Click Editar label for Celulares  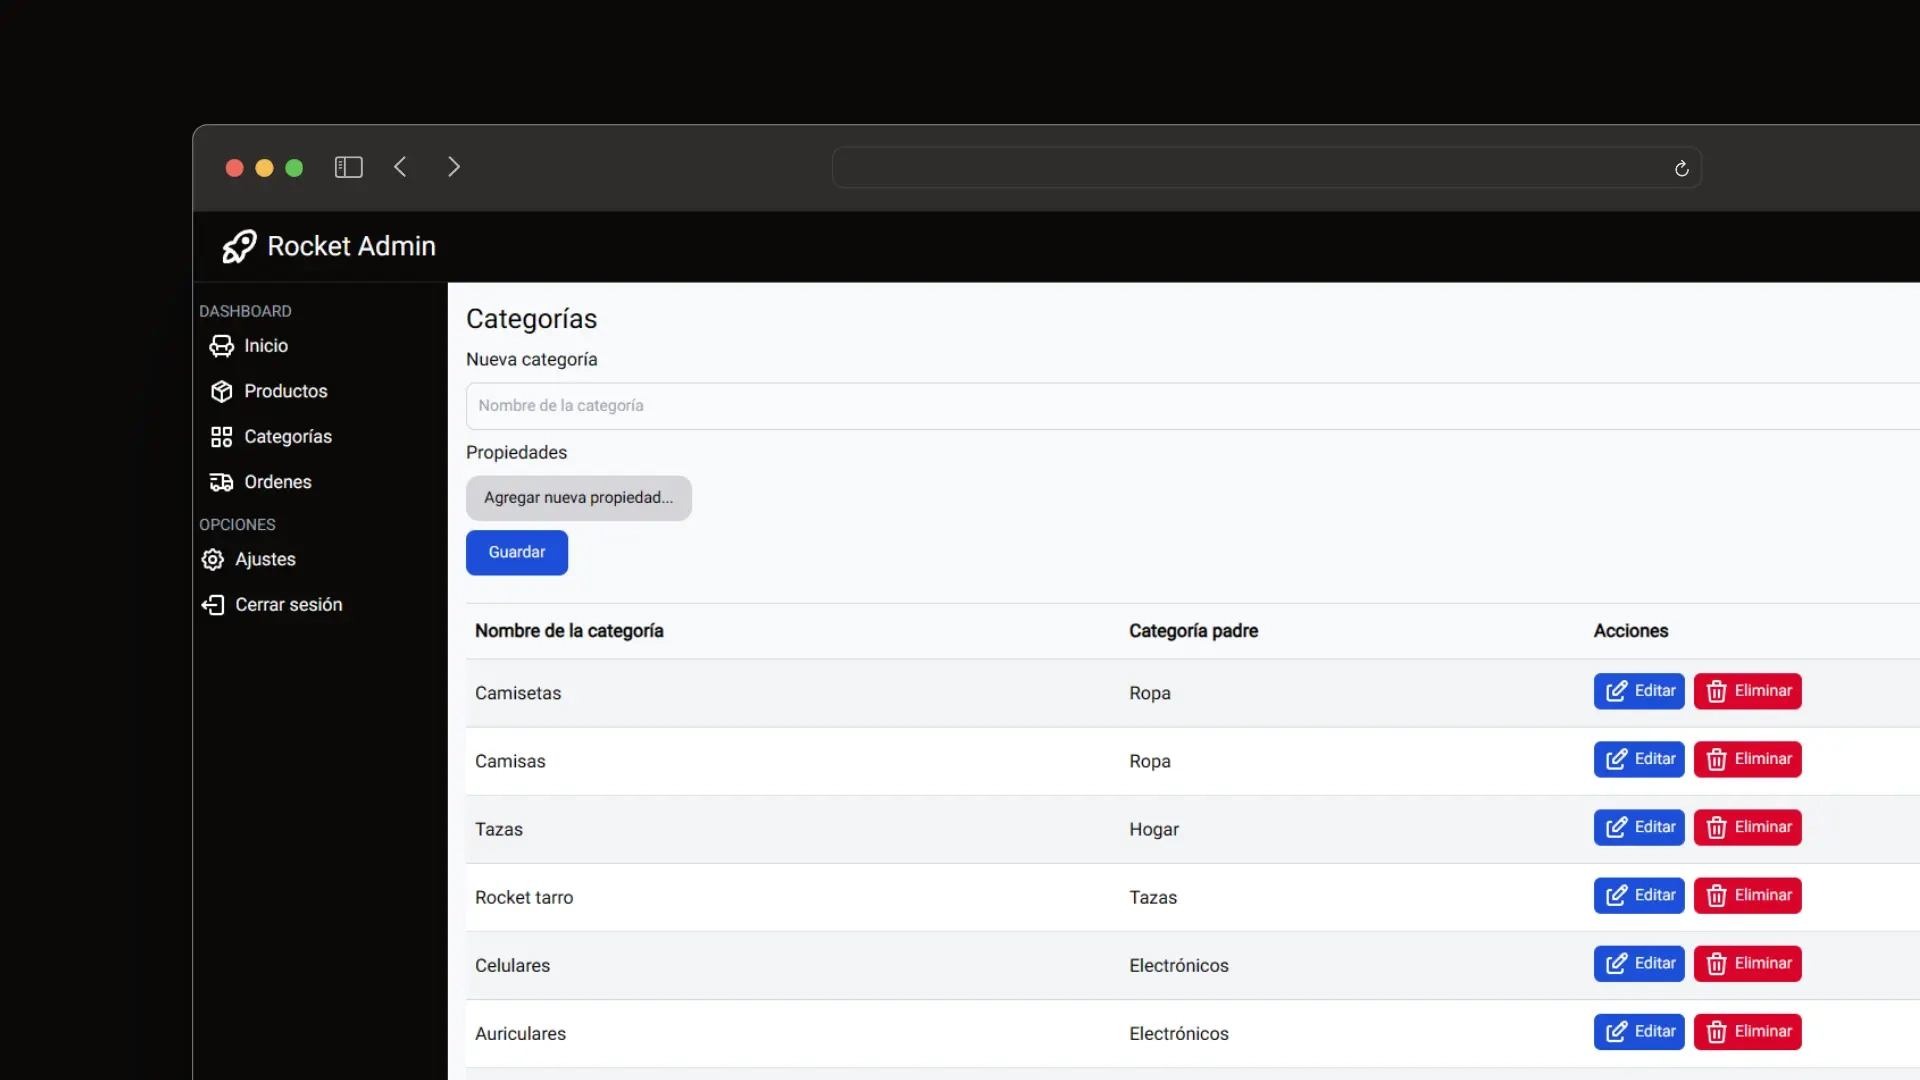tap(1655, 963)
